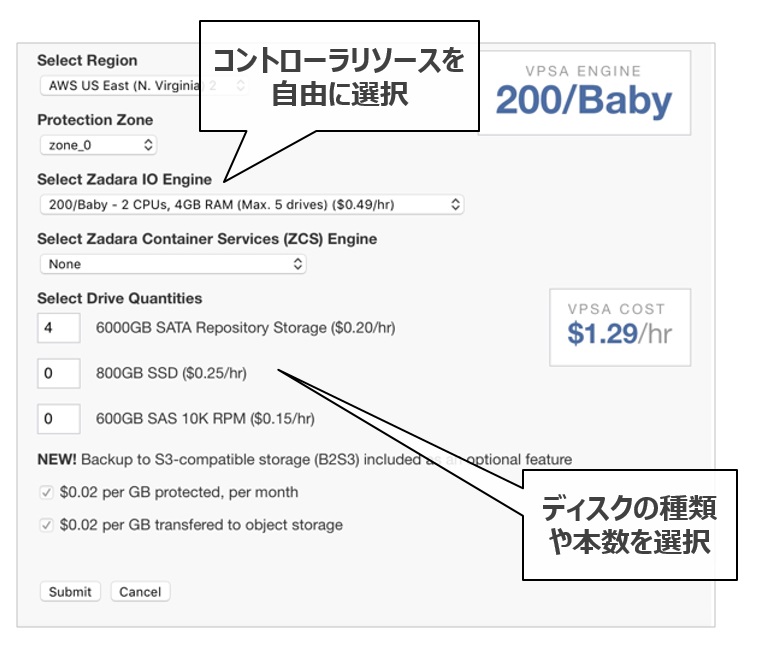Click the Select Drive Quantities heading
This screenshot has height=650, width=764.
(x=119, y=298)
